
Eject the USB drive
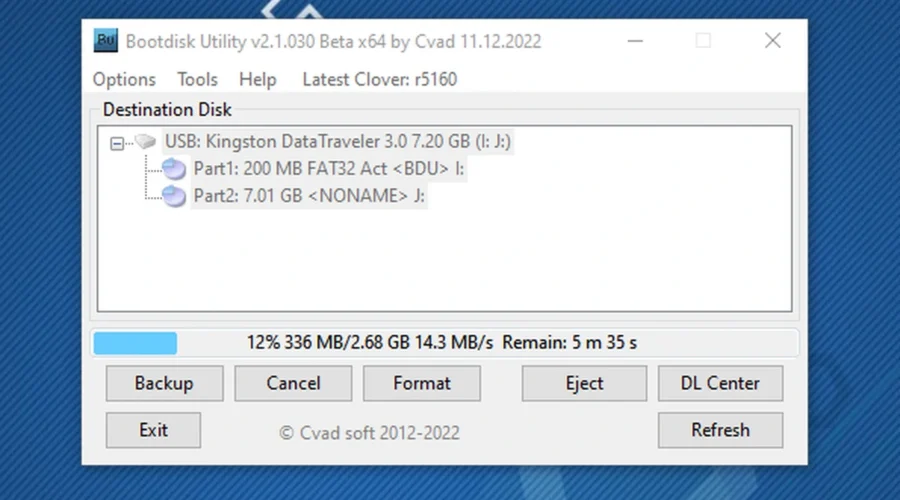584,383
